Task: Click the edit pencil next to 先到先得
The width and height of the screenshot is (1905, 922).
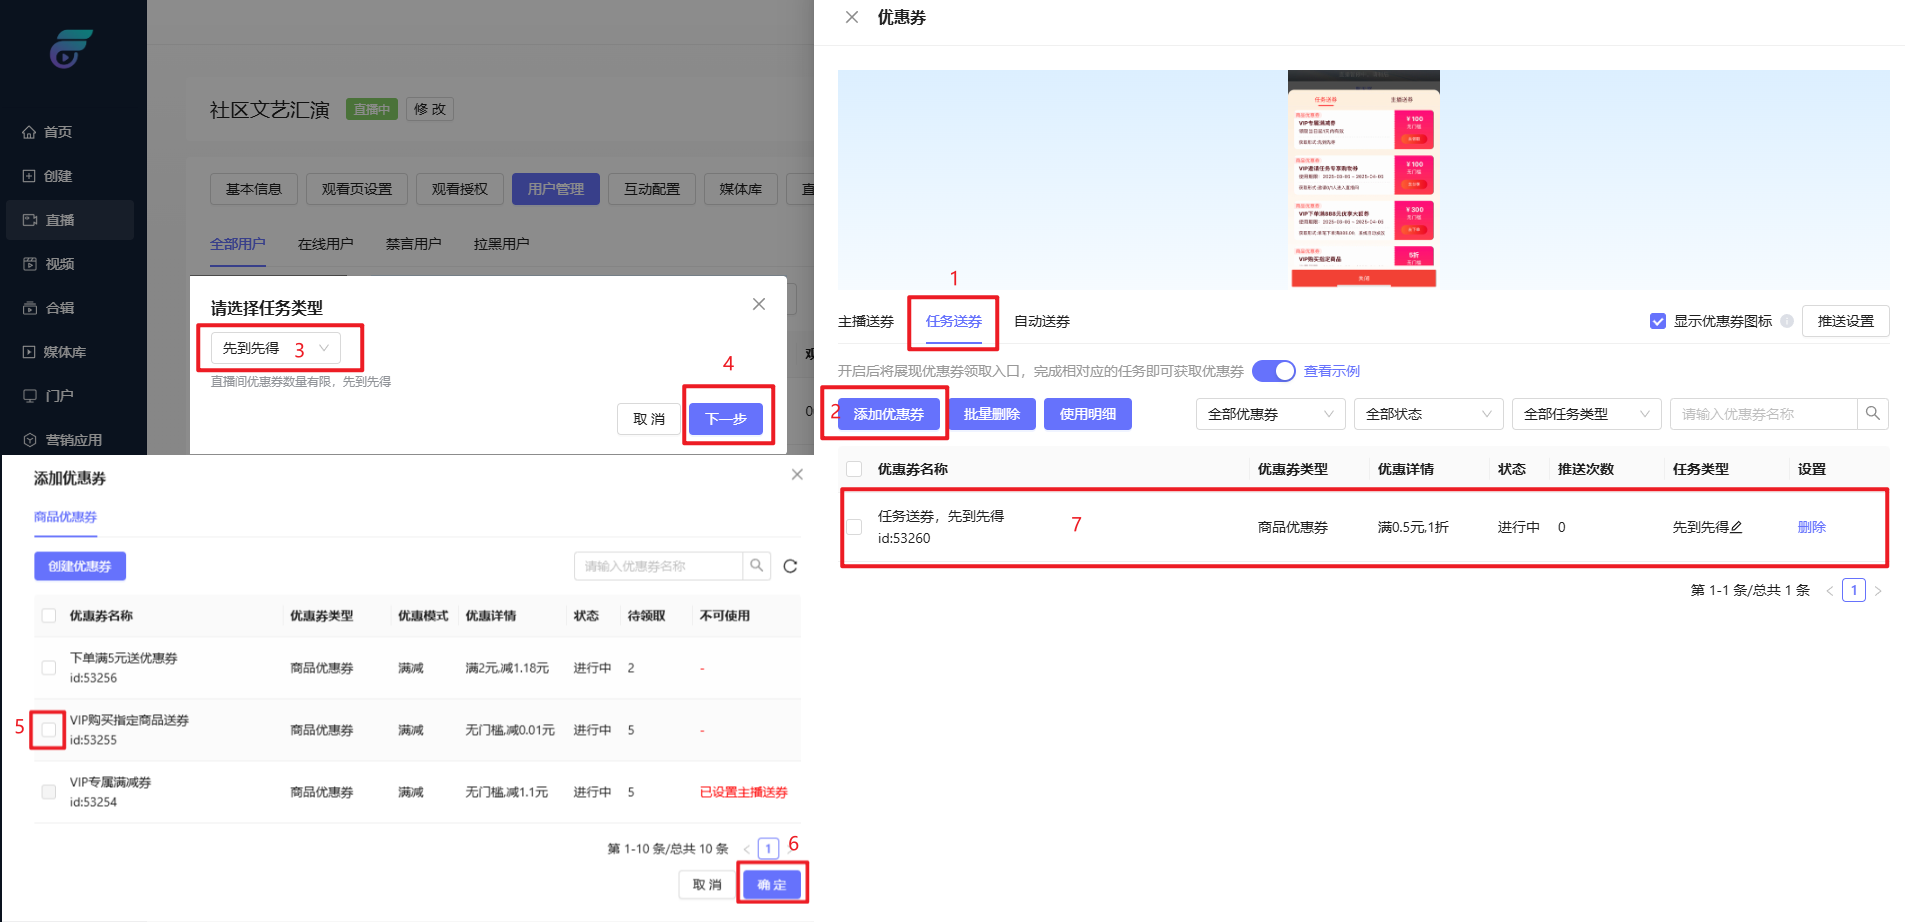Action: [1736, 528]
